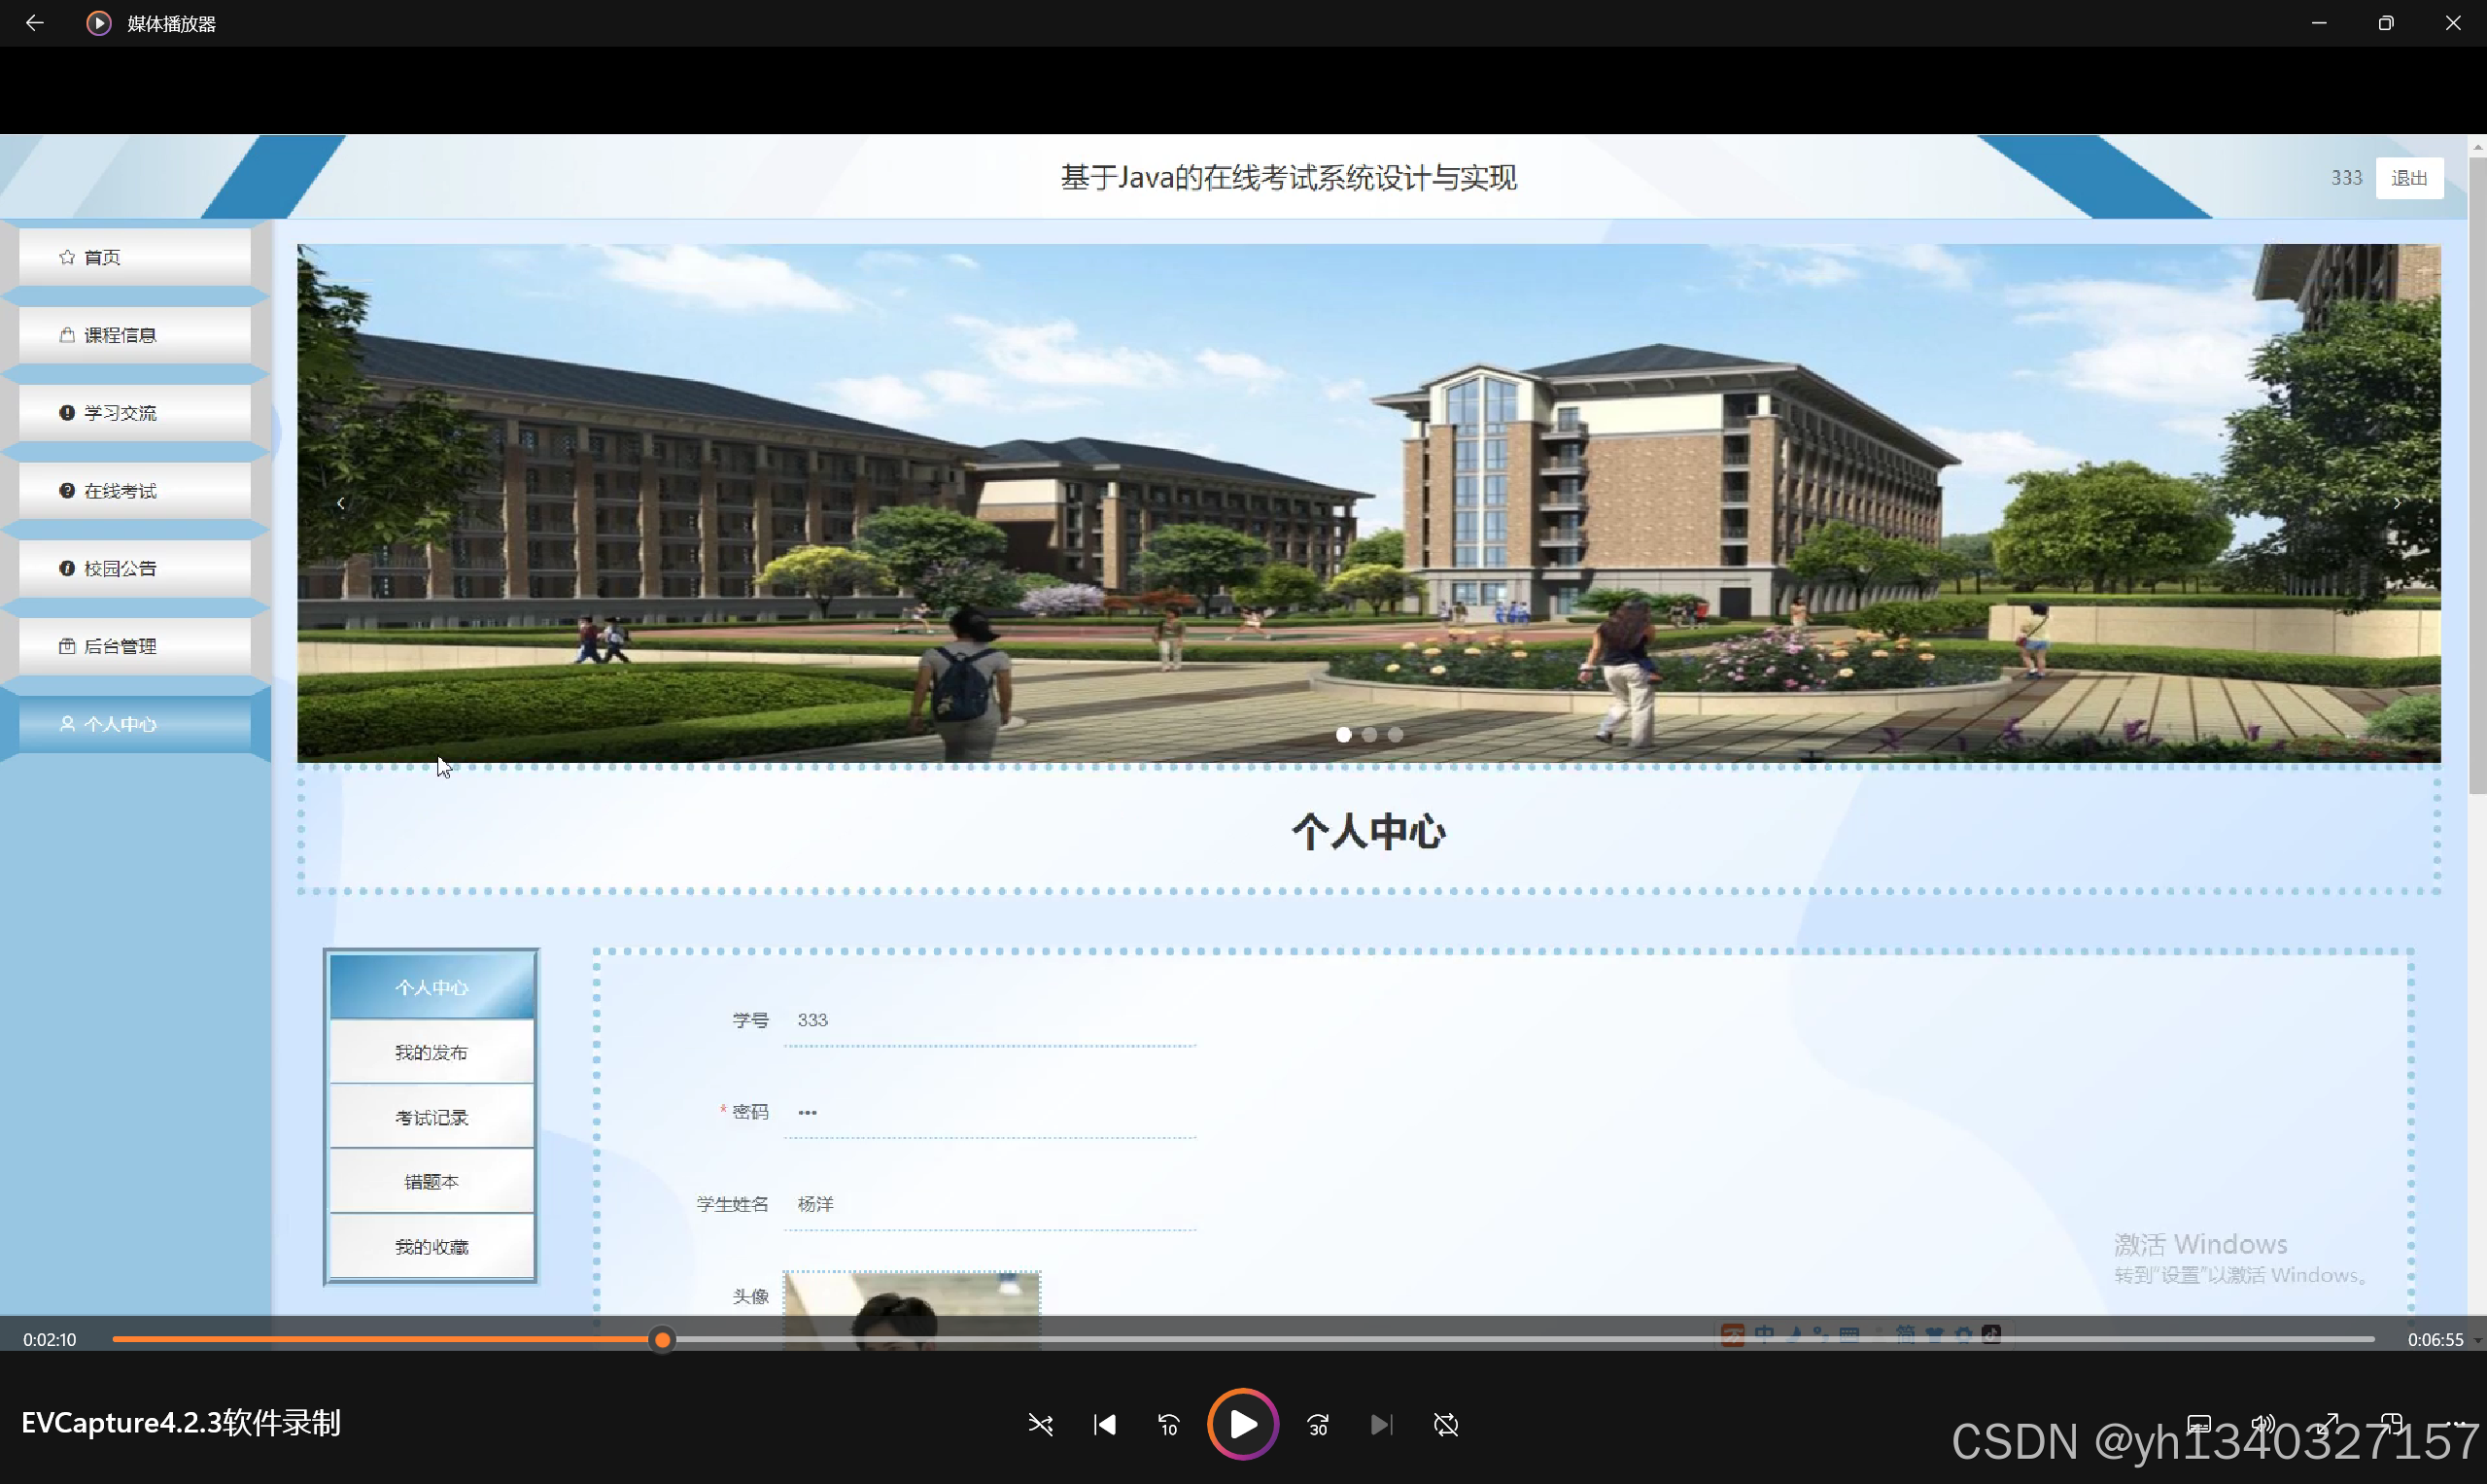Go to previous track
The image size is (2487, 1484).
(x=1104, y=1424)
